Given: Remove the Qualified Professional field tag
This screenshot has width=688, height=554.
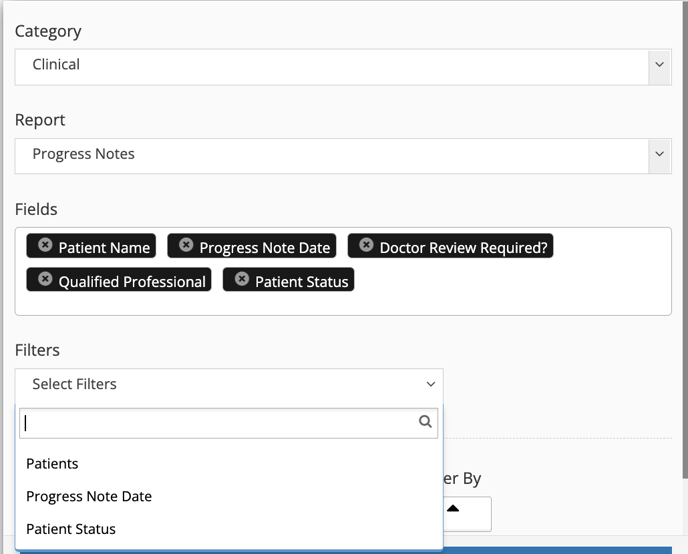Looking at the screenshot, I should click(x=45, y=279).
